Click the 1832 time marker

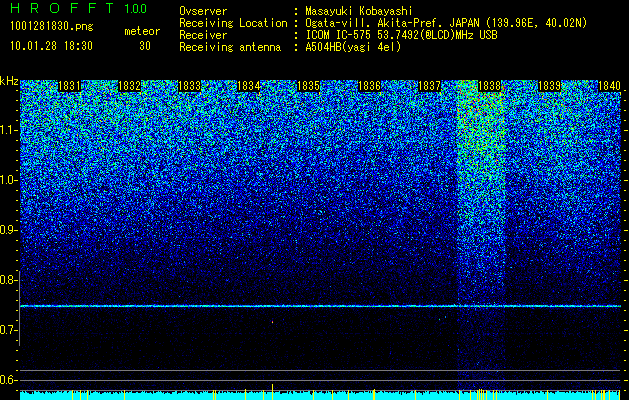click(130, 86)
